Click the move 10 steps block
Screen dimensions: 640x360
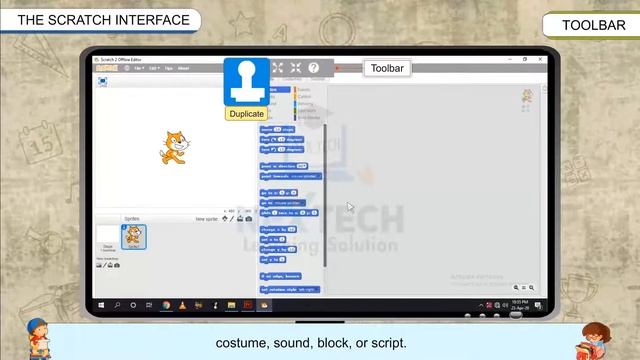pyautogui.click(x=277, y=129)
